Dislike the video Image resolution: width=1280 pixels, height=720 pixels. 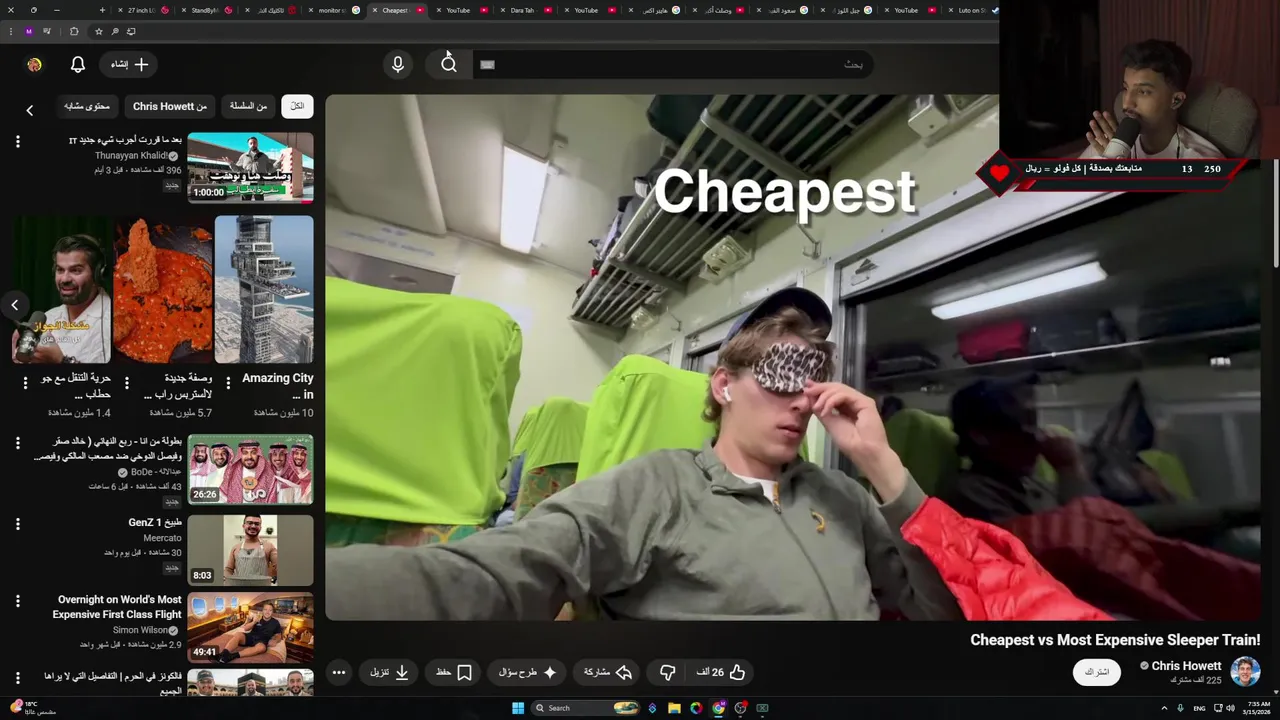click(x=668, y=672)
